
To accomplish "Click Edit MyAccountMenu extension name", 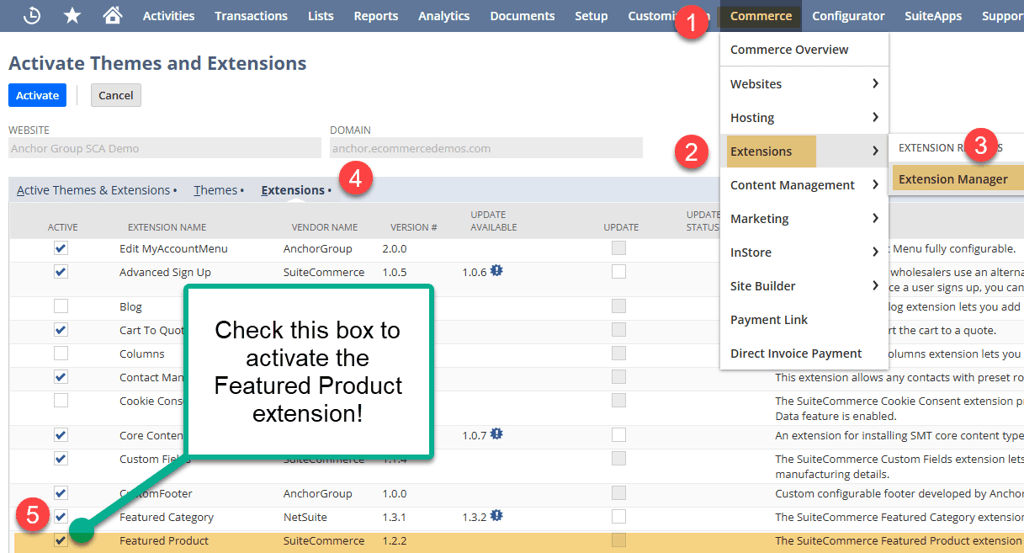I will [174, 249].
